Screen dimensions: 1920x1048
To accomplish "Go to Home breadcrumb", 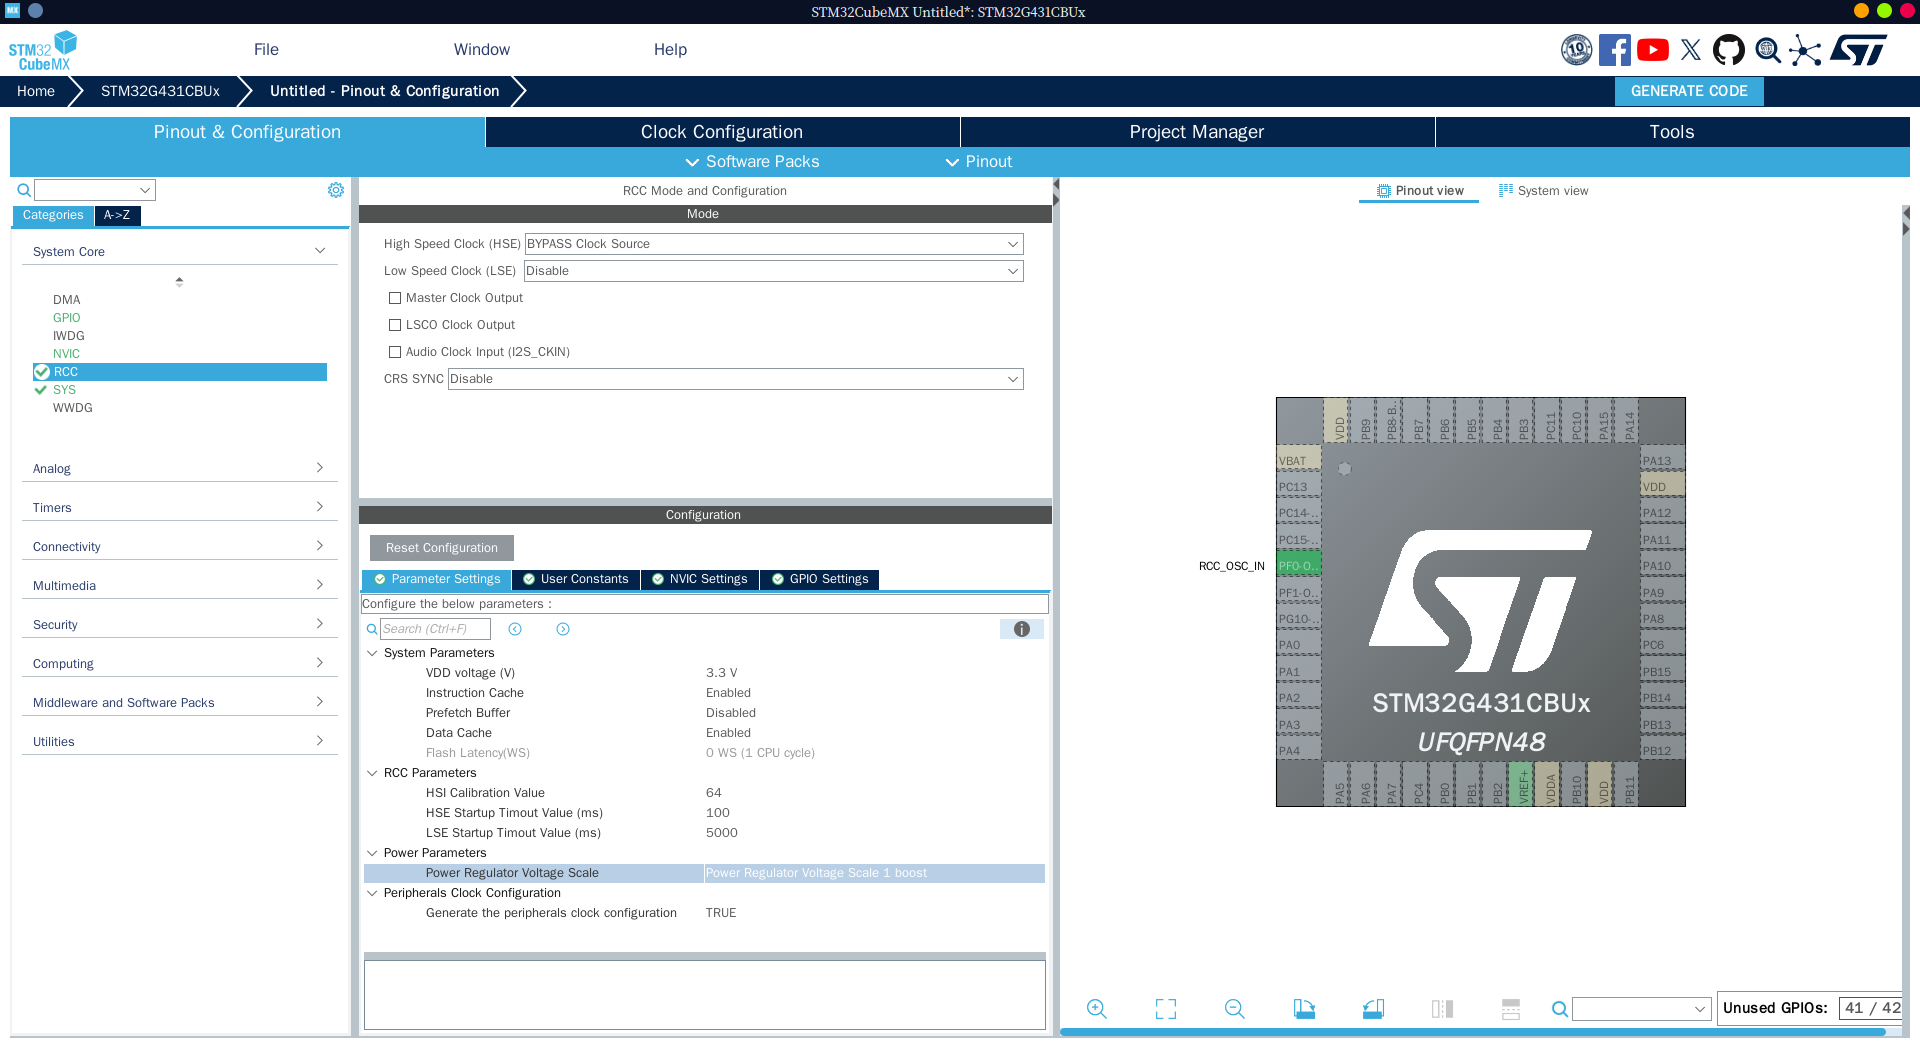I will tap(36, 91).
